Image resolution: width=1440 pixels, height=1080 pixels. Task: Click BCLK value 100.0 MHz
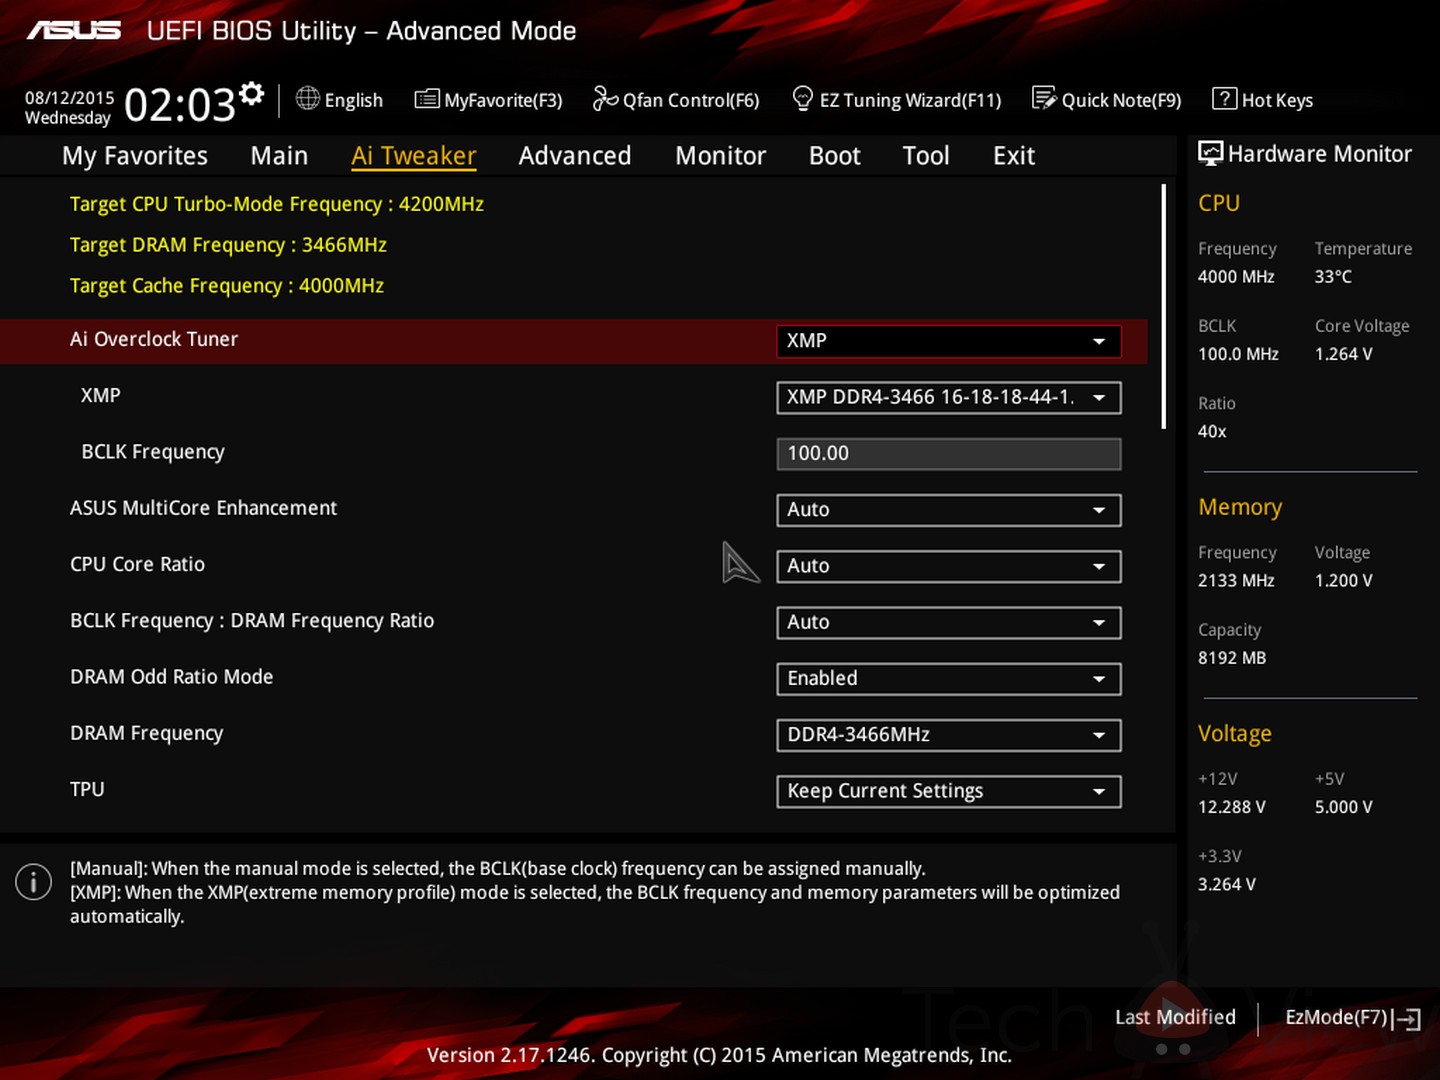click(1238, 354)
